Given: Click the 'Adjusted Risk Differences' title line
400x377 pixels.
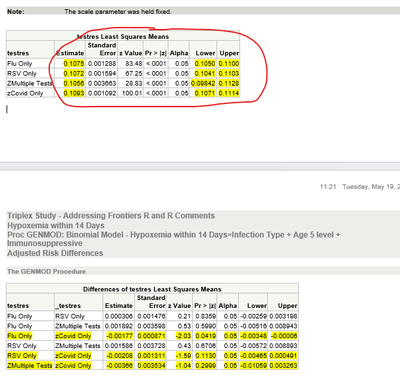Looking at the screenshot, I should tap(55, 253).
